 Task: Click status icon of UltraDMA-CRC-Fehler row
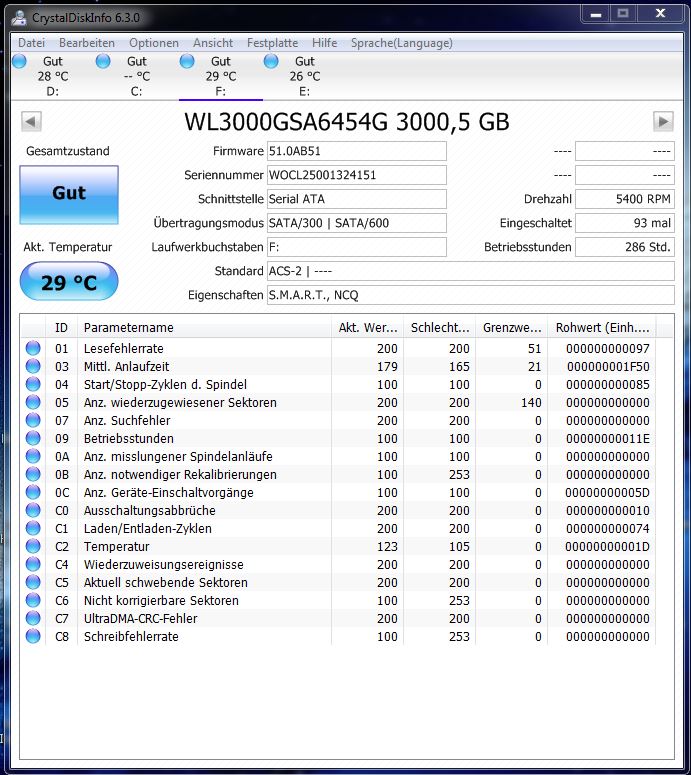coord(33,618)
